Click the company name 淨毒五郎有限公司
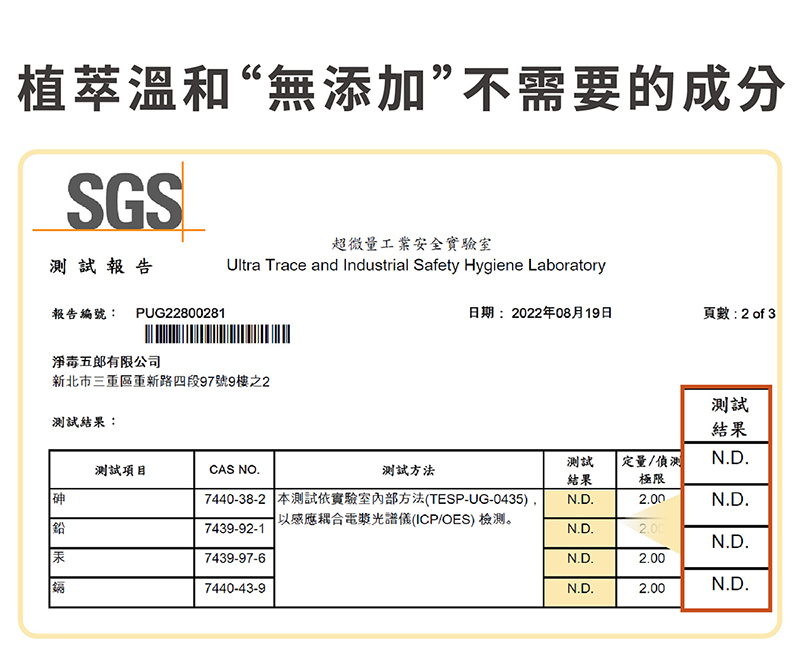 click(106, 361)
